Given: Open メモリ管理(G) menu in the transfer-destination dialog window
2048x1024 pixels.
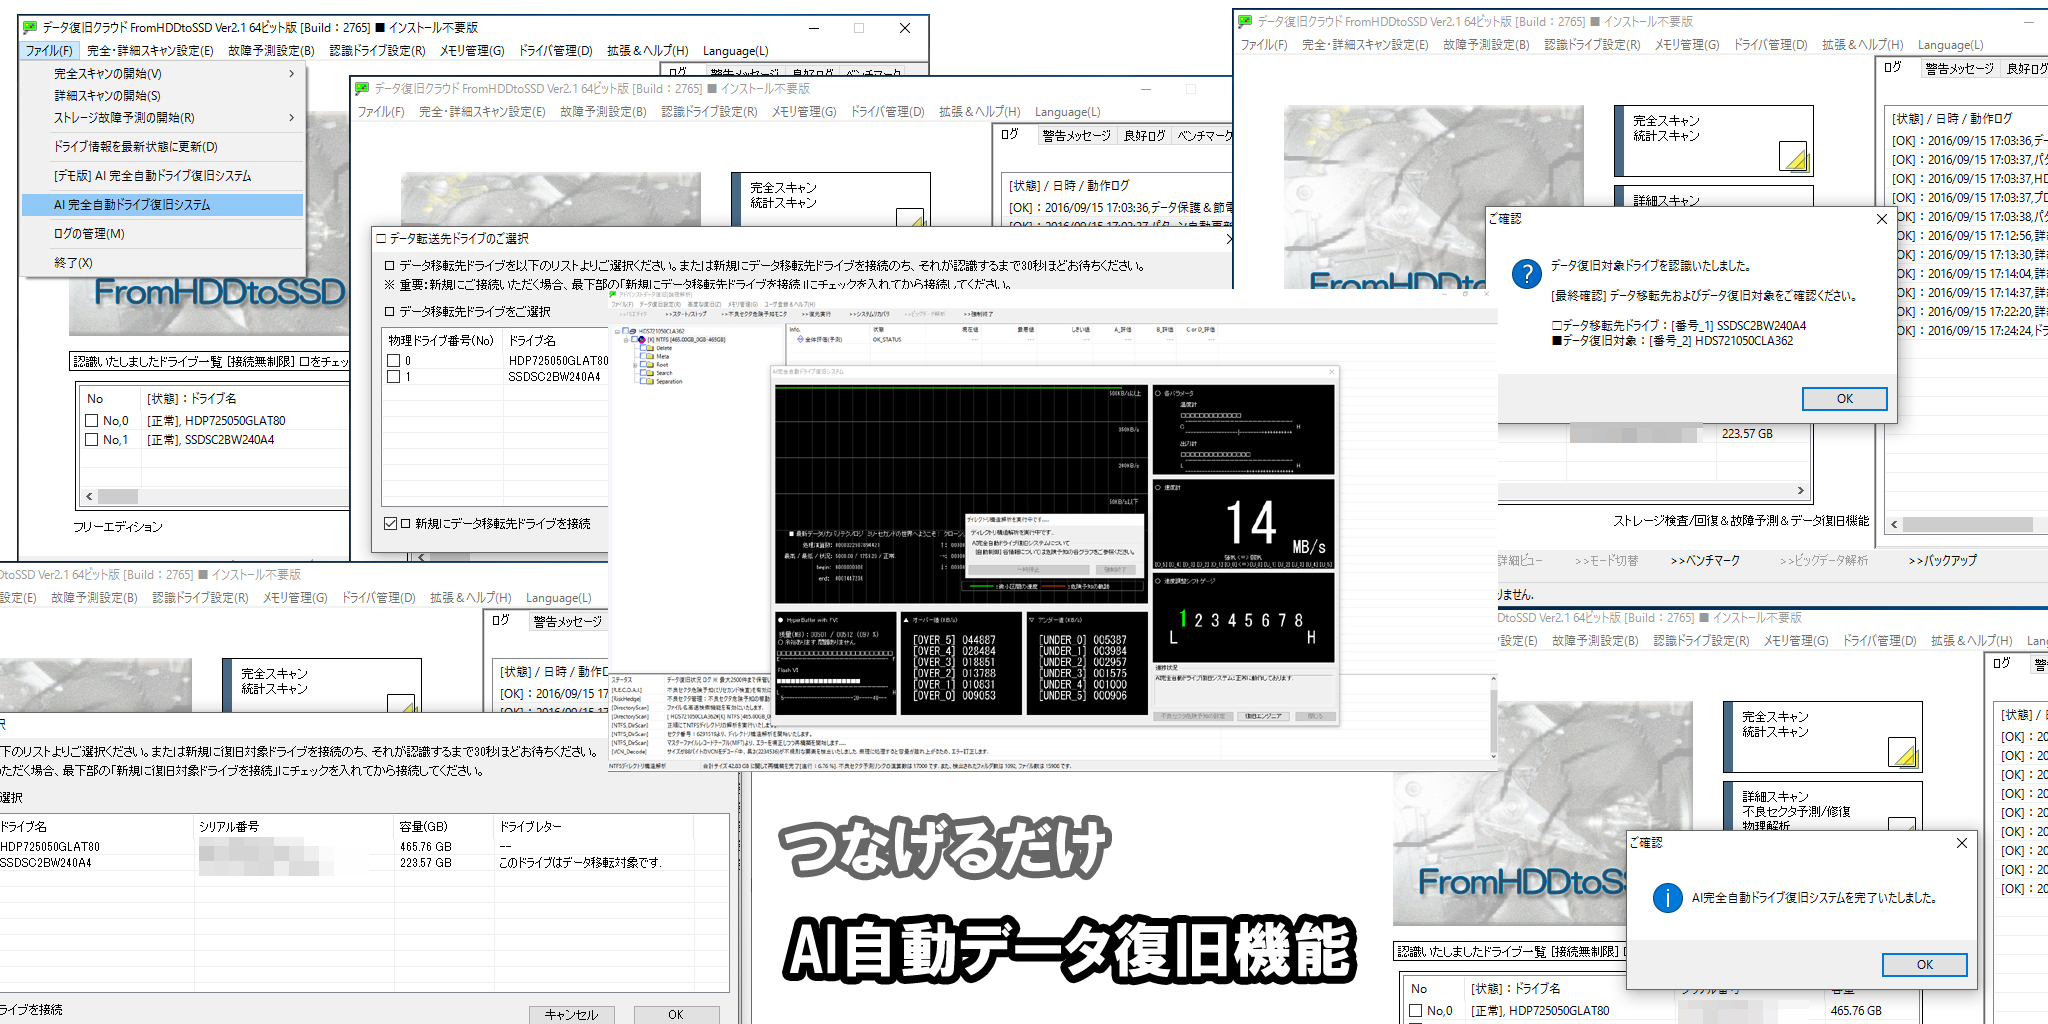Looking at the screenshot, I should [x=804, y=112].
